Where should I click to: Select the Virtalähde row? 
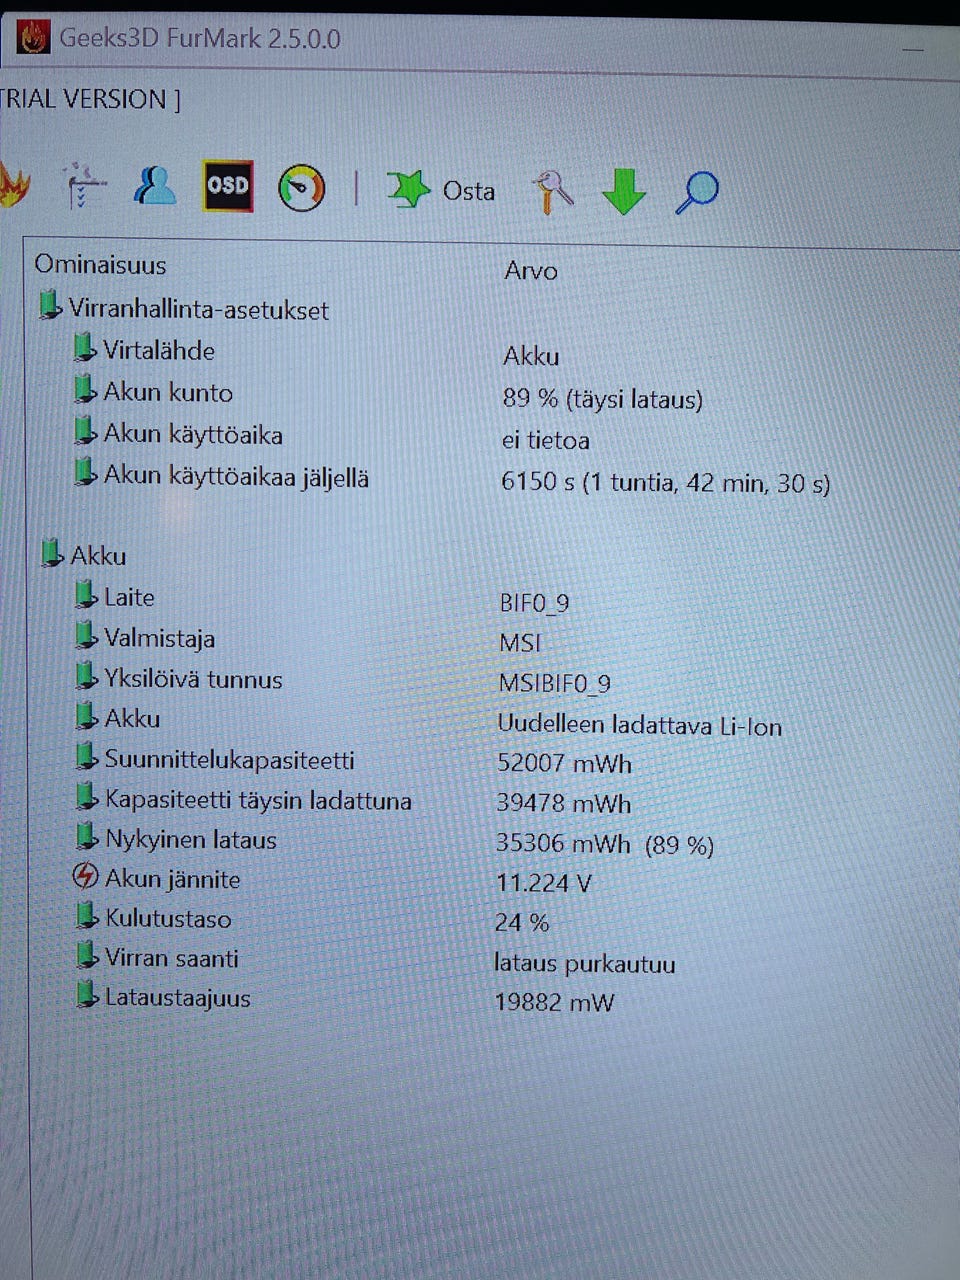point(159,351)
